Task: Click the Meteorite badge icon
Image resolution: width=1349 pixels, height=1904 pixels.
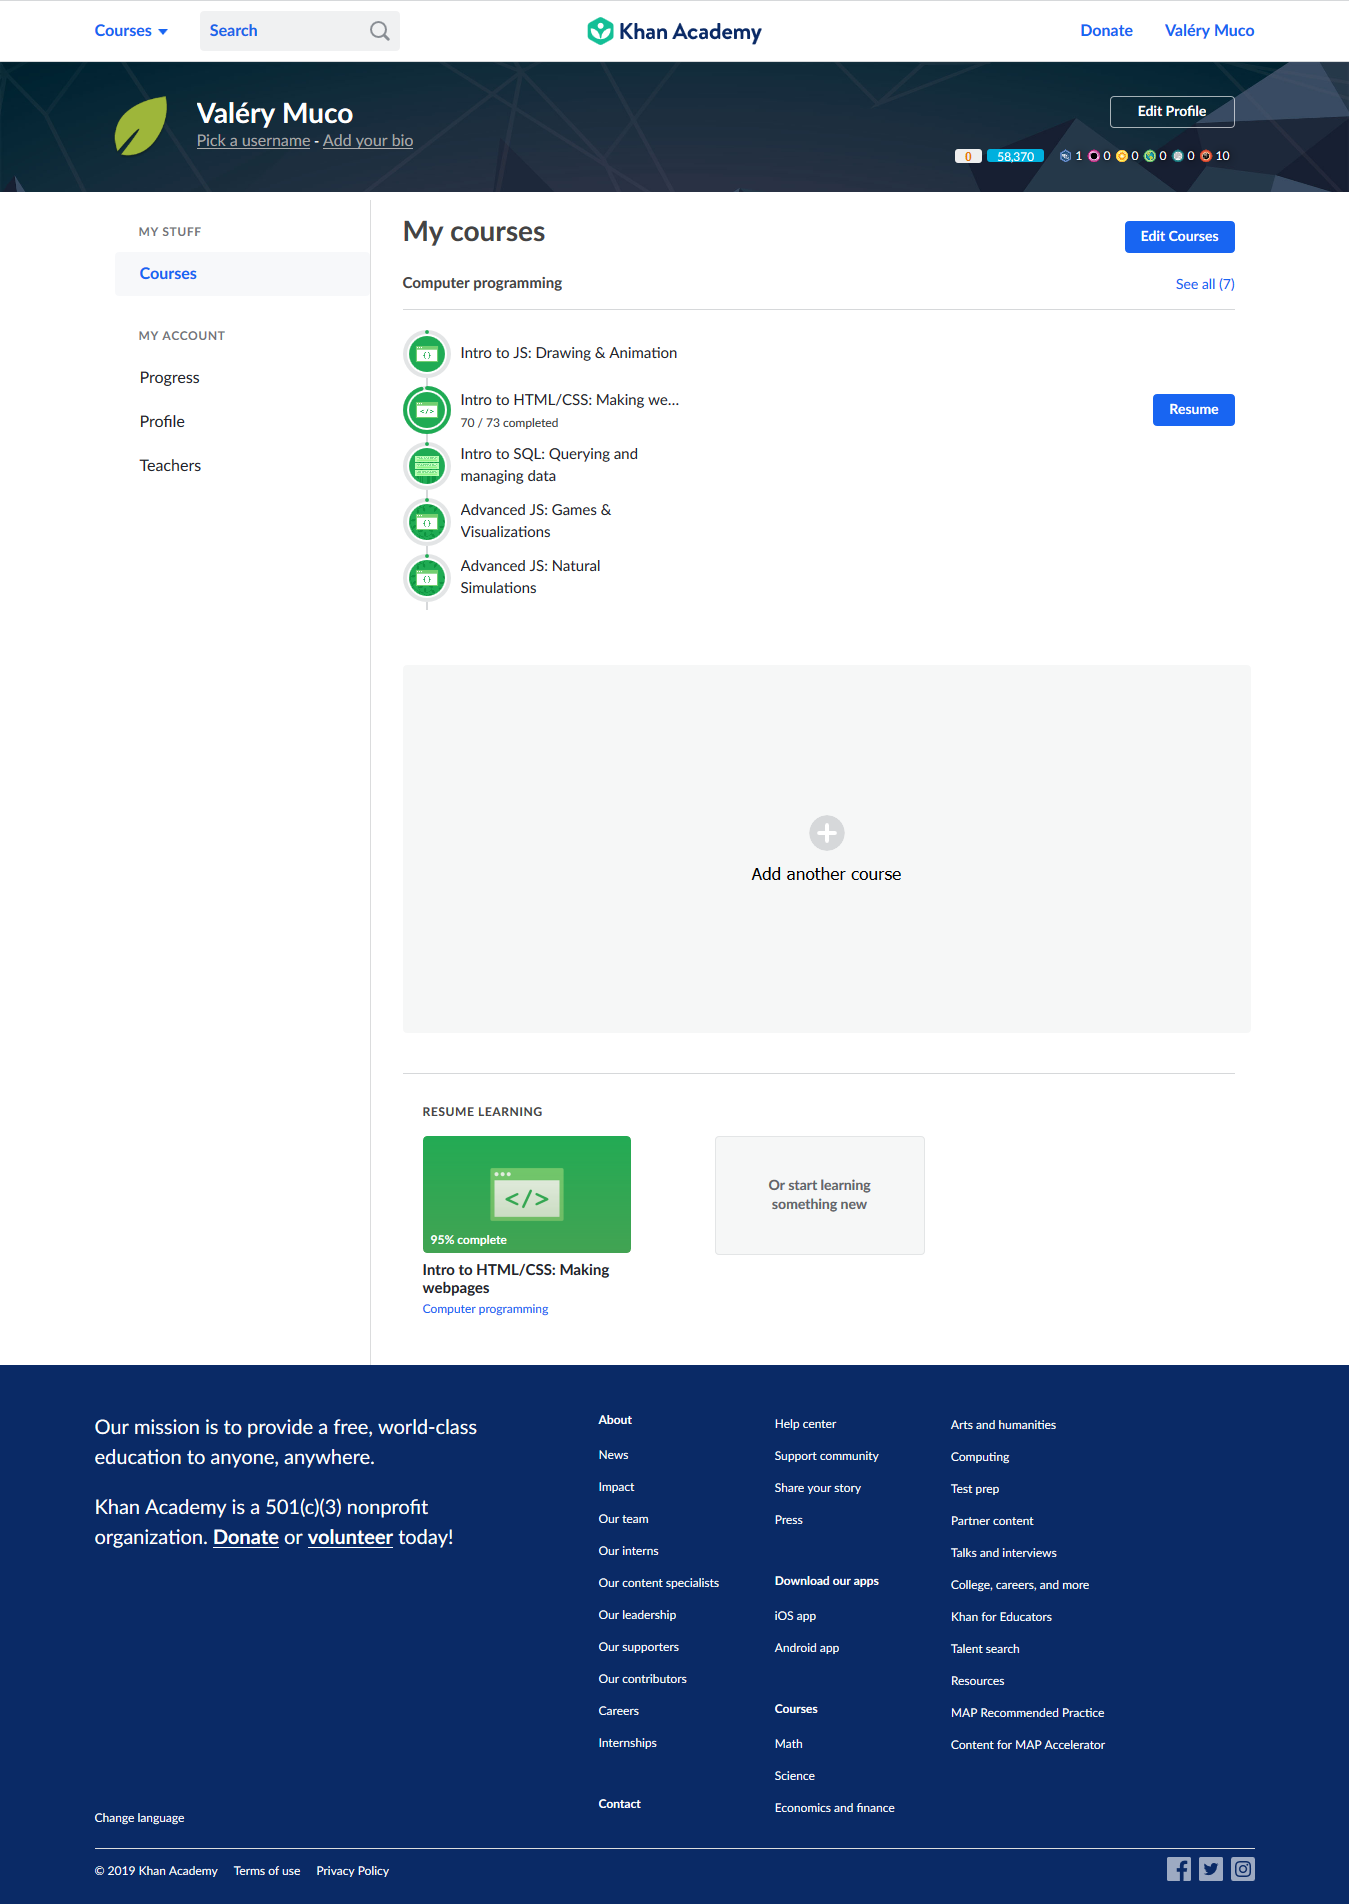Action: pyautogui.click(x=1206, y=156)
